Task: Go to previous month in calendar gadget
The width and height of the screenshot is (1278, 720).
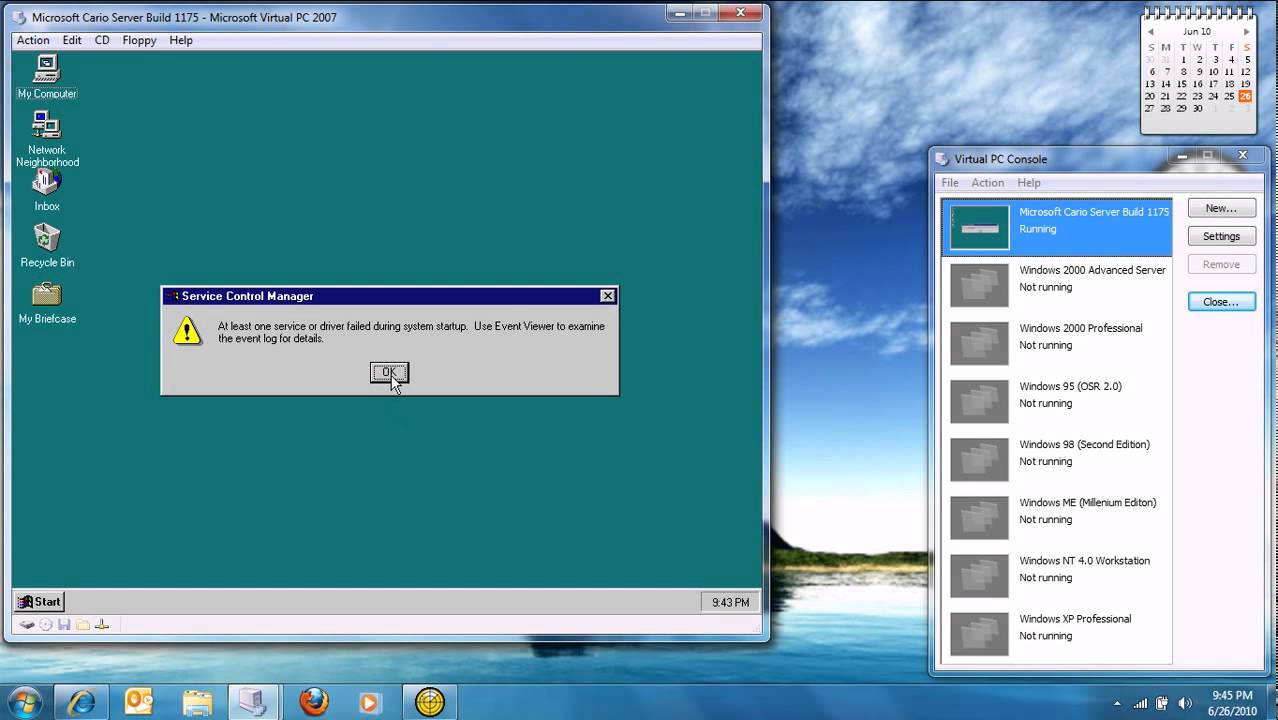Action: coord(1150,32)
